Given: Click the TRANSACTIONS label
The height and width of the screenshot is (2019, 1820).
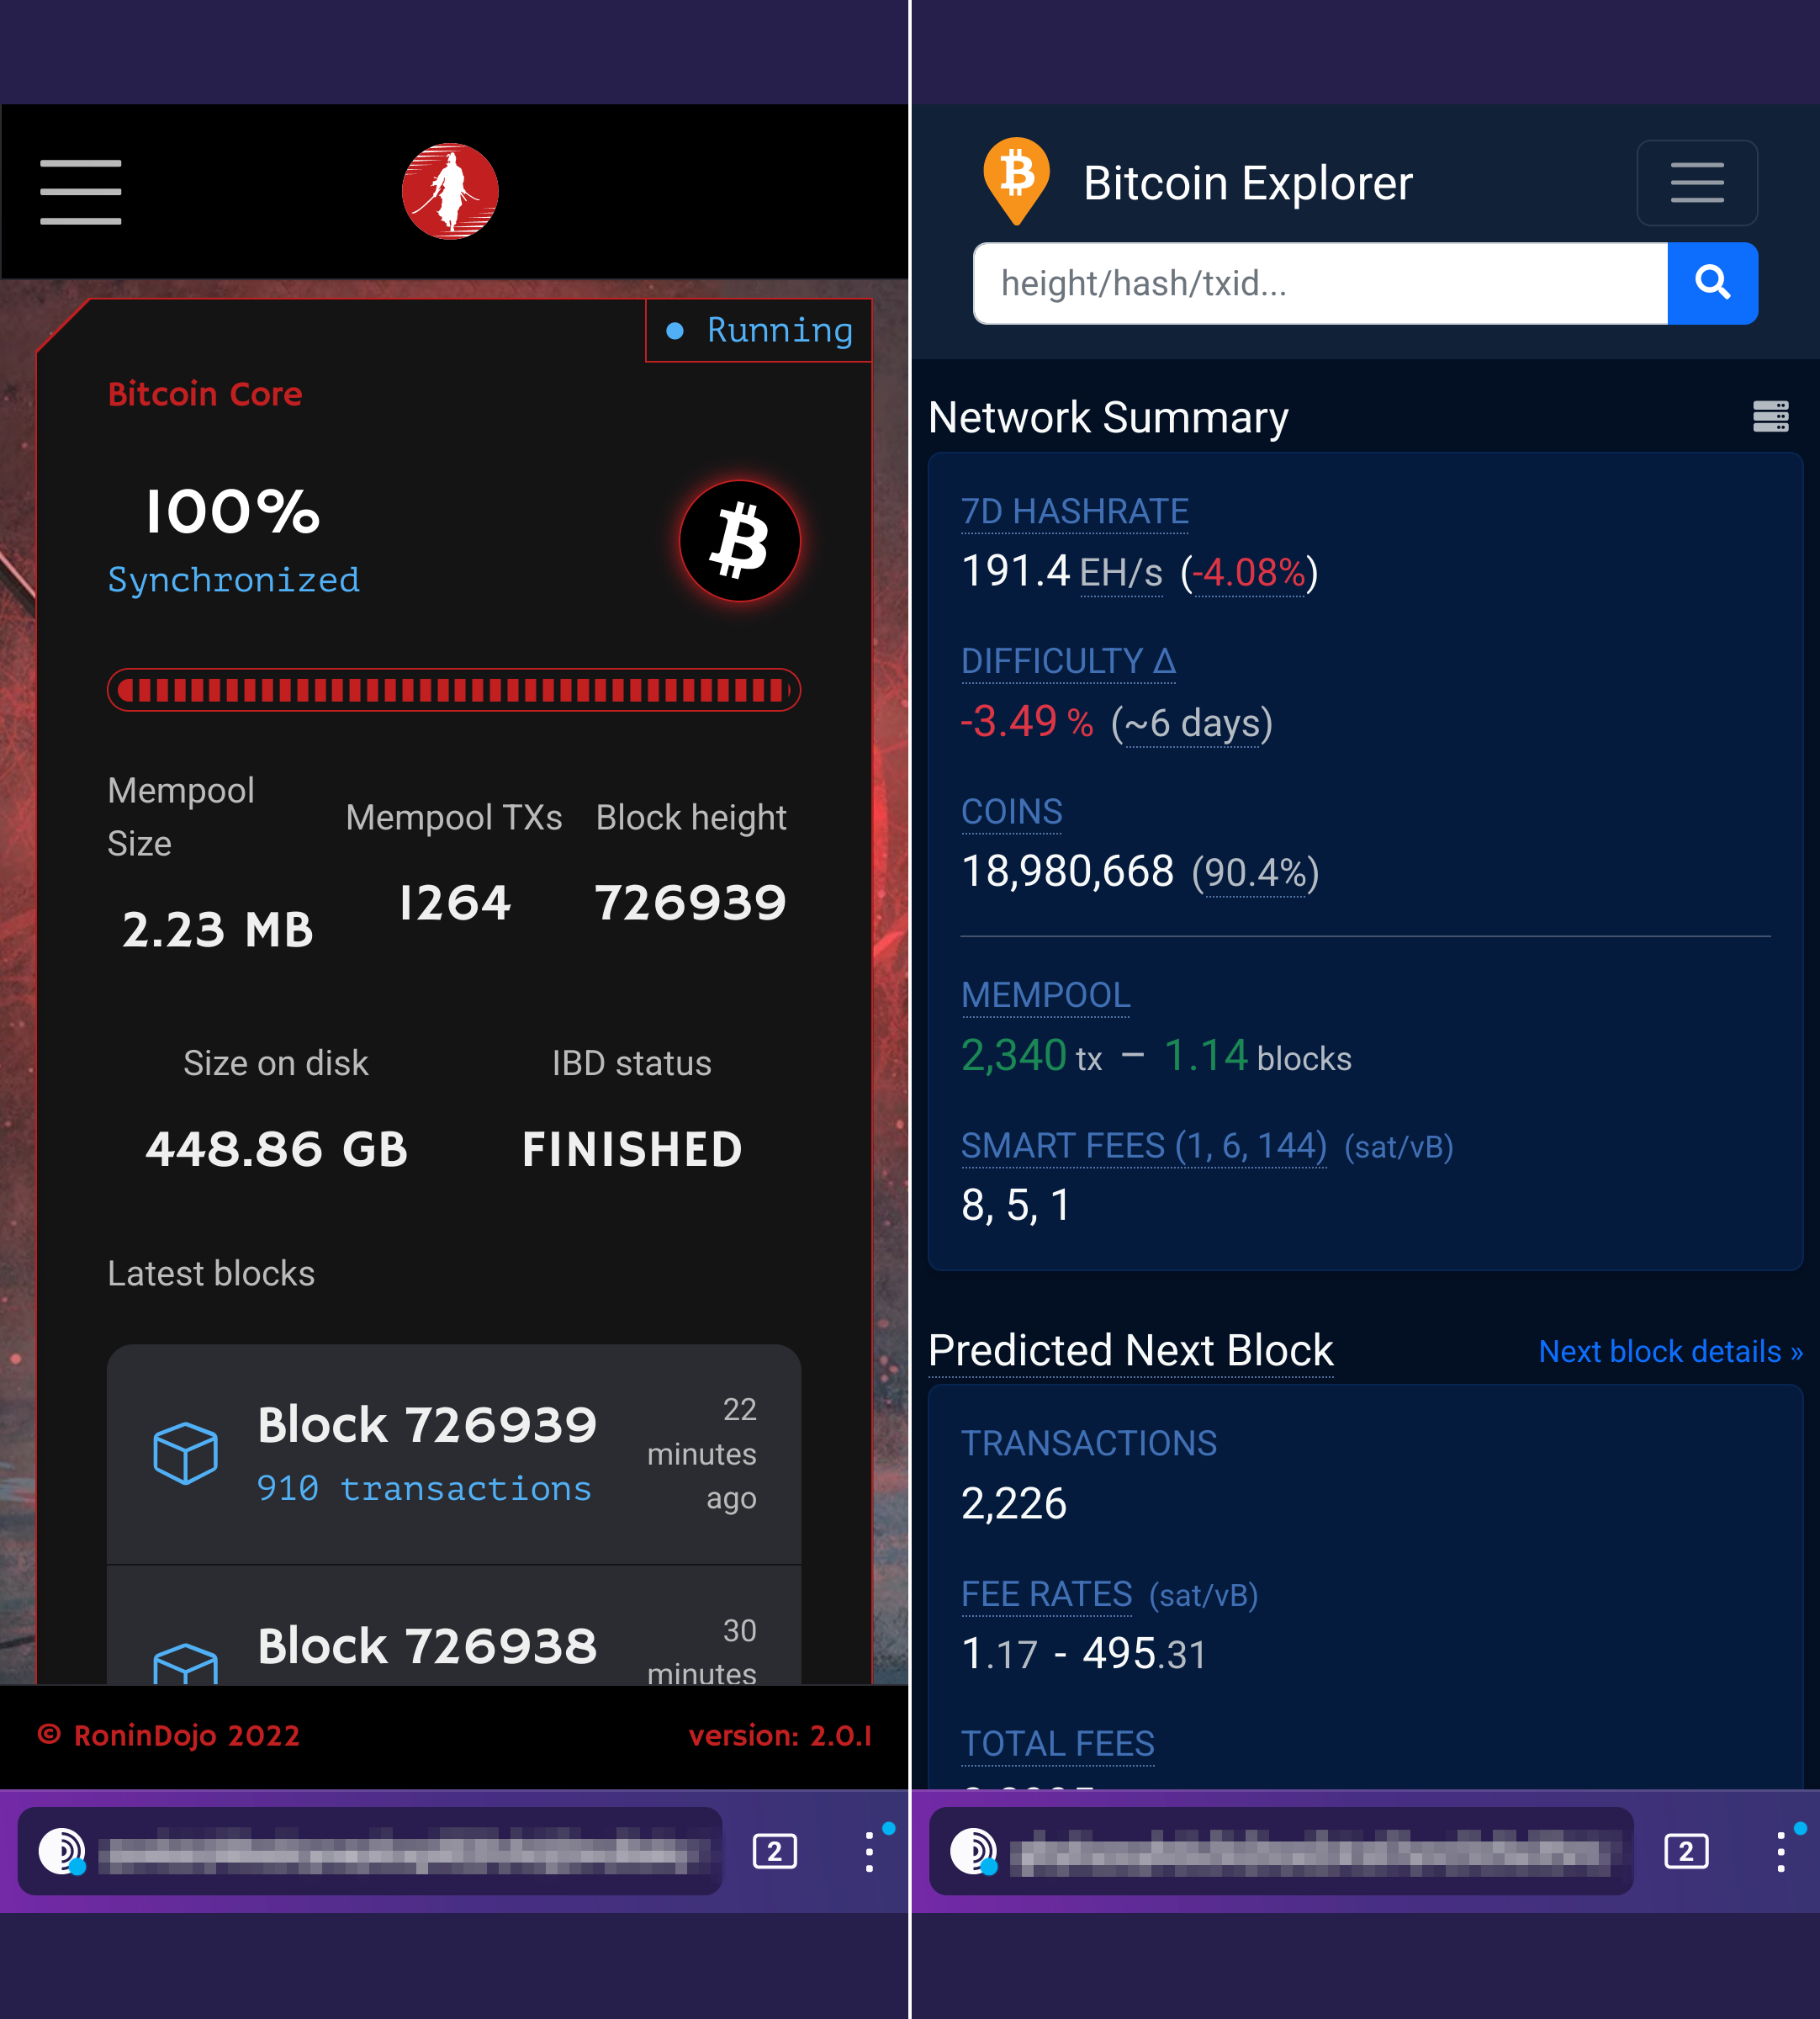Looking at the screenshot, I should click(1089, 1443).
